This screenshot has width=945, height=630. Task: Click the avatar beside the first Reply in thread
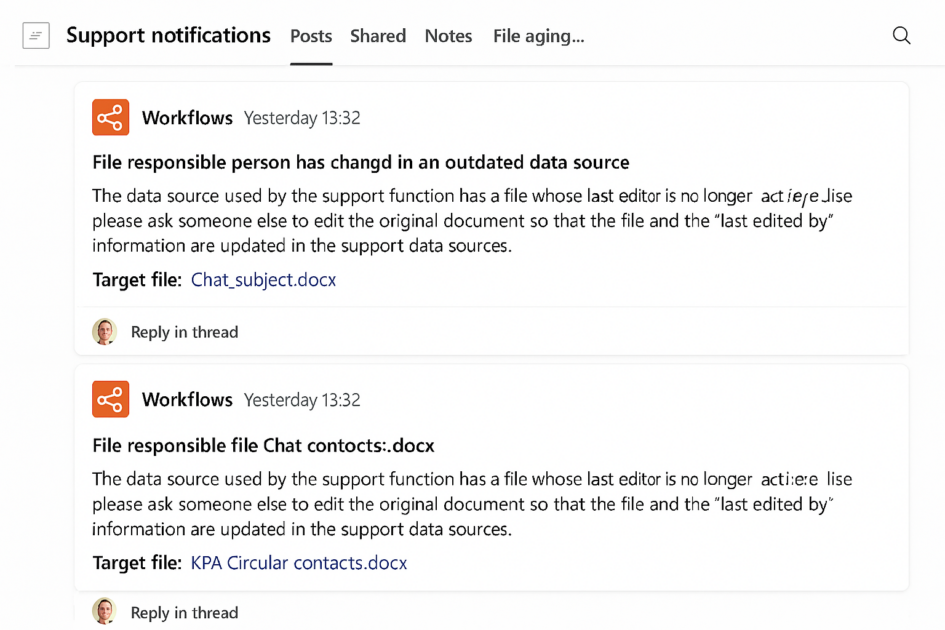104,332
